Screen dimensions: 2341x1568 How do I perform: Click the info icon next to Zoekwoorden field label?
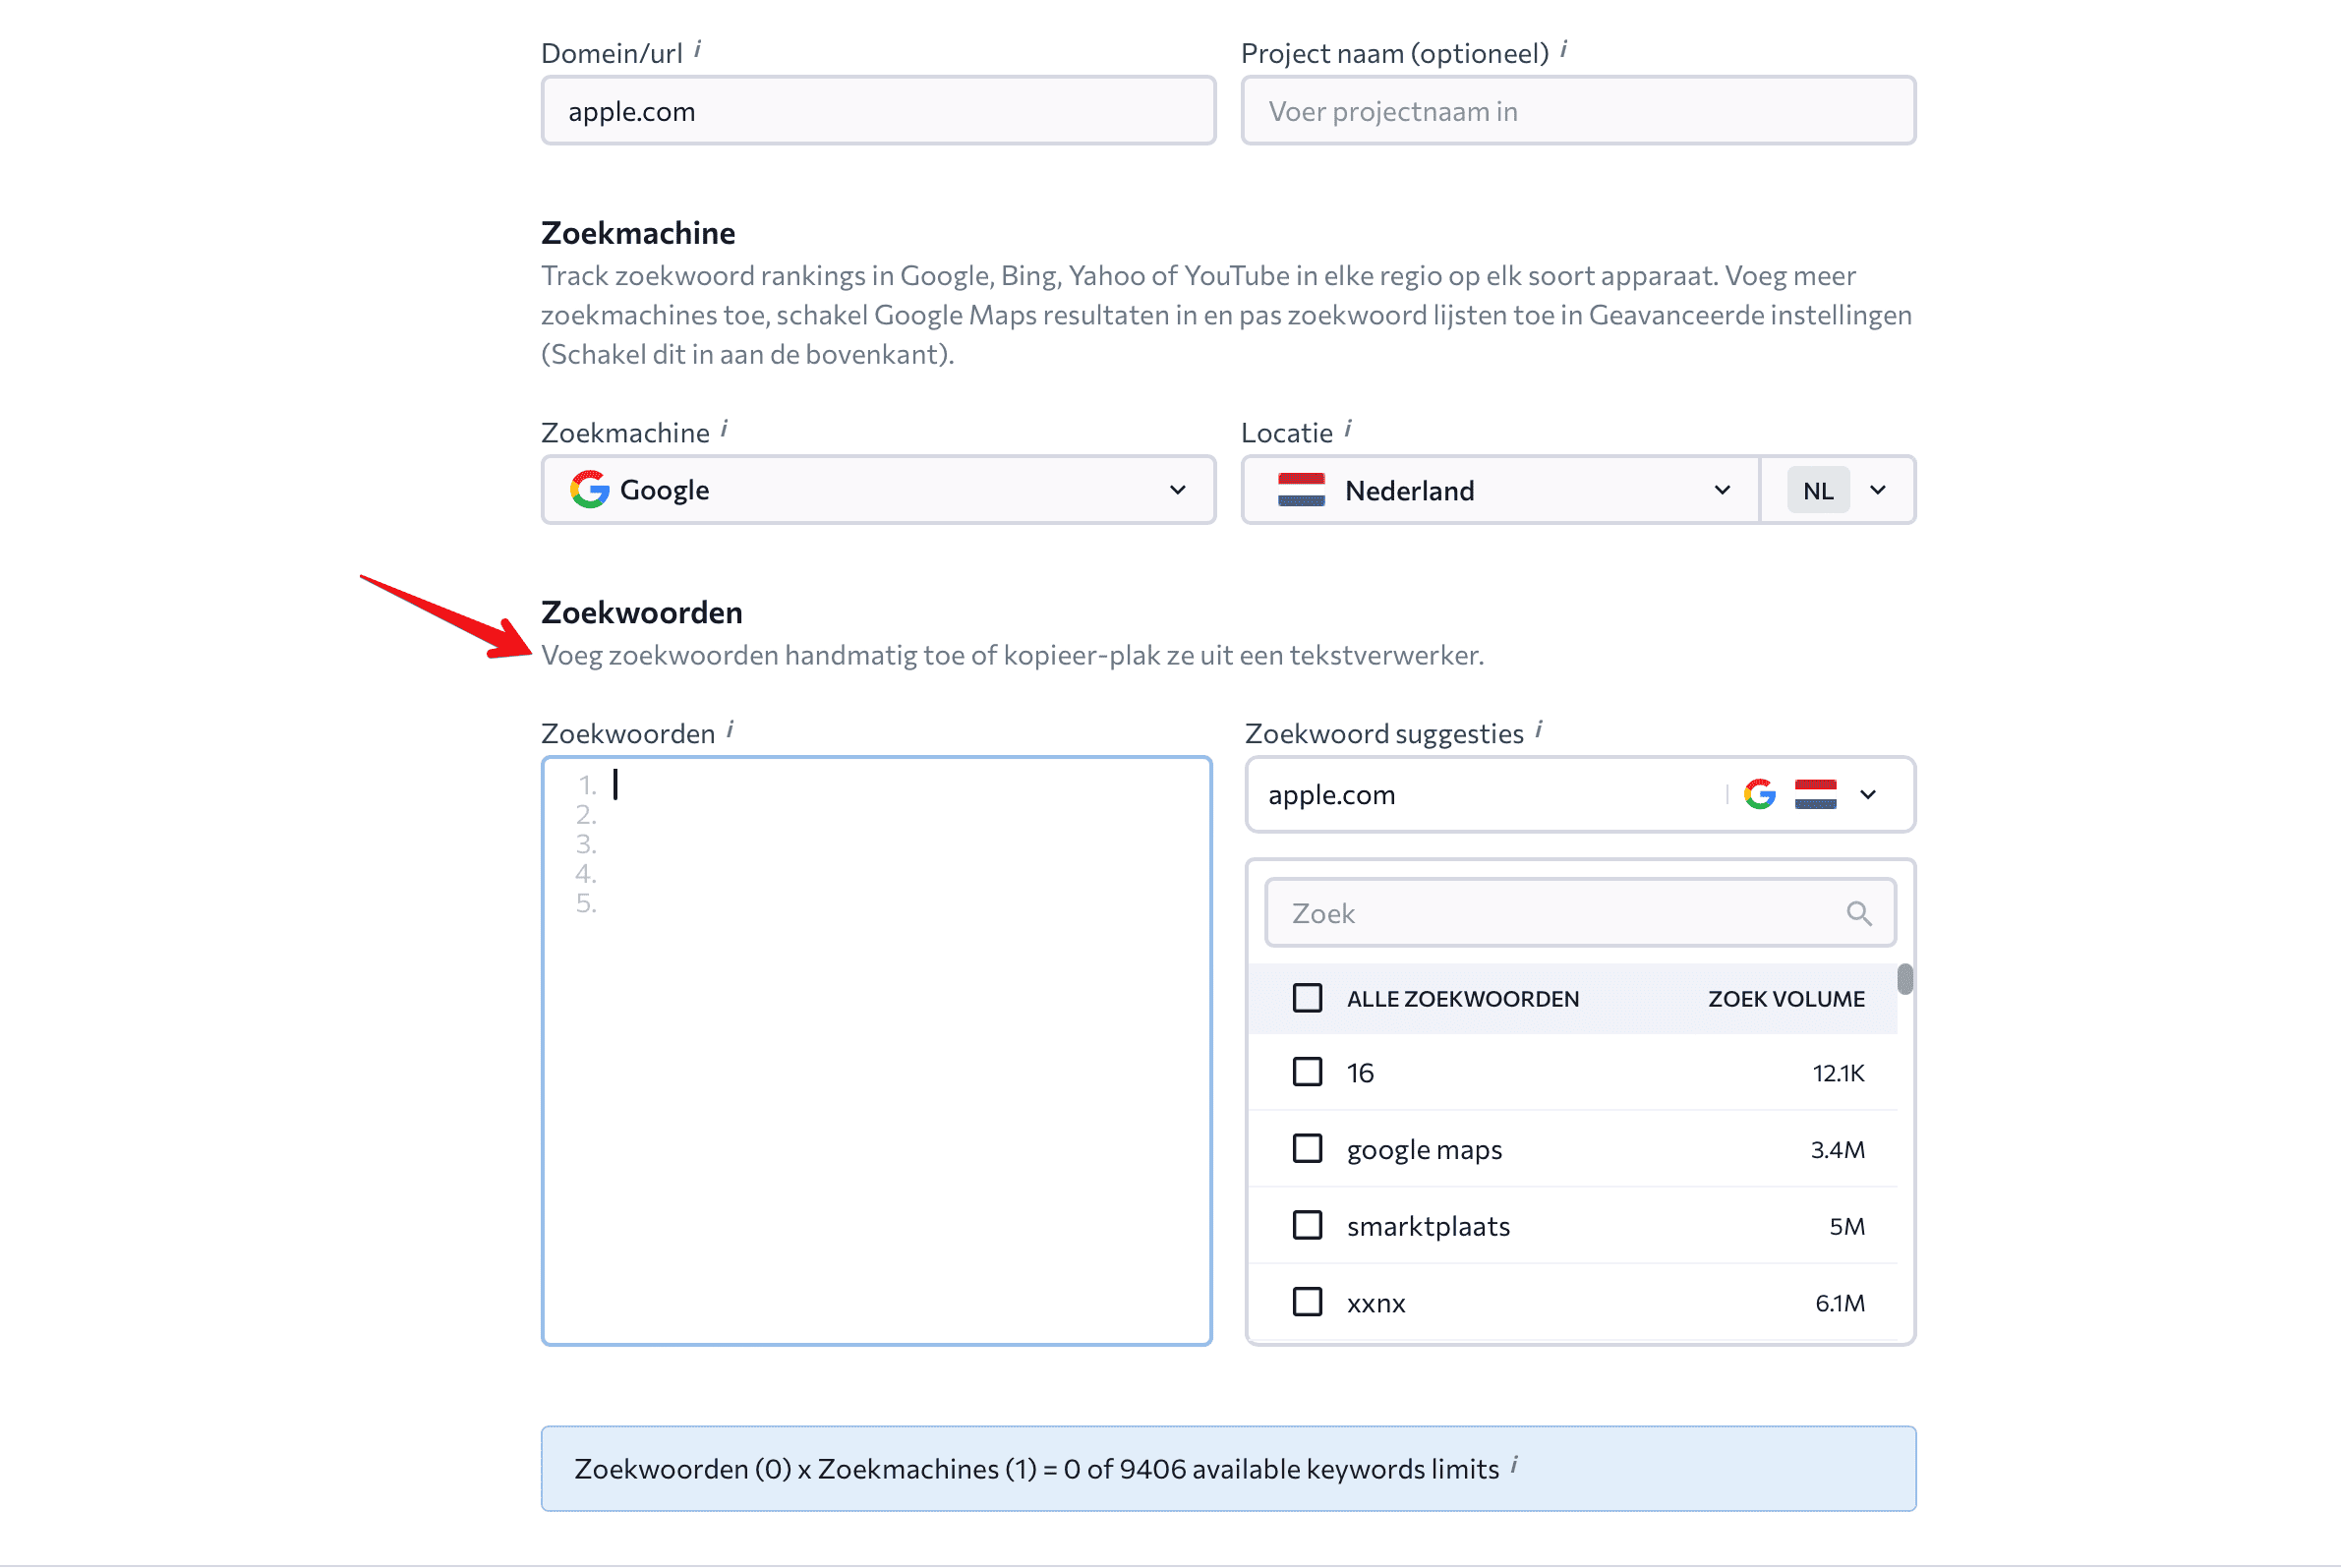pyautogui.click(x=730, y=729)
